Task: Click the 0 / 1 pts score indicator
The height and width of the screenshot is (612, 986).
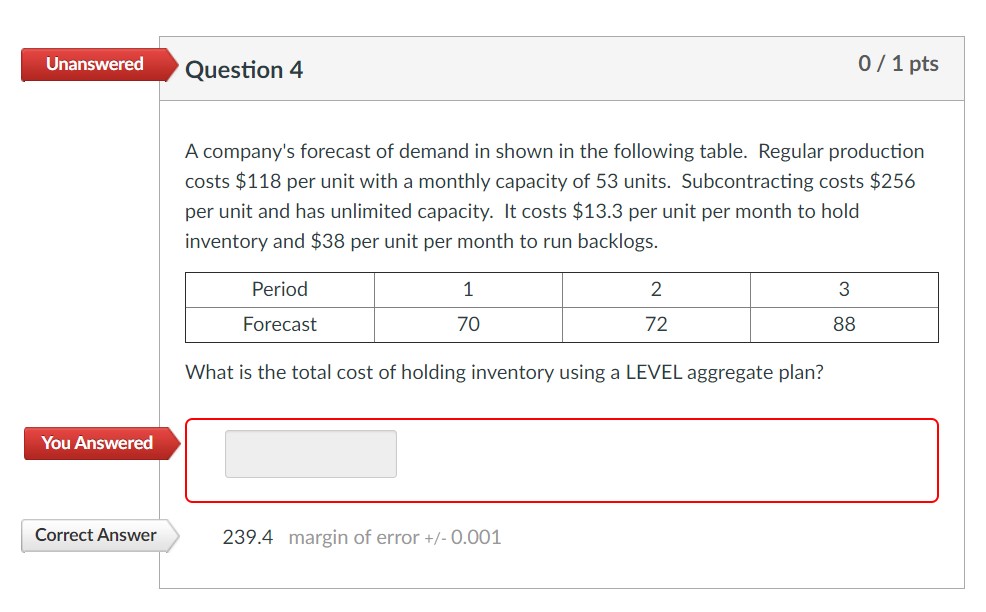Action: [x=898, y=62]
